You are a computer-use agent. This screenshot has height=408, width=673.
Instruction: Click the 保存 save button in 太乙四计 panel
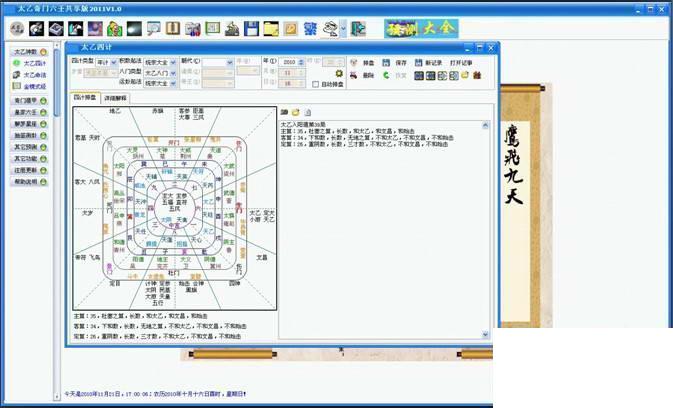[395, 63]
